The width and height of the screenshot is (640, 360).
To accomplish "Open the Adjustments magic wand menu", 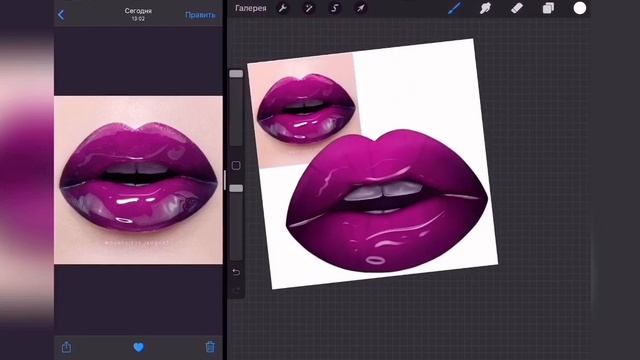I will (x=309, y=8).
